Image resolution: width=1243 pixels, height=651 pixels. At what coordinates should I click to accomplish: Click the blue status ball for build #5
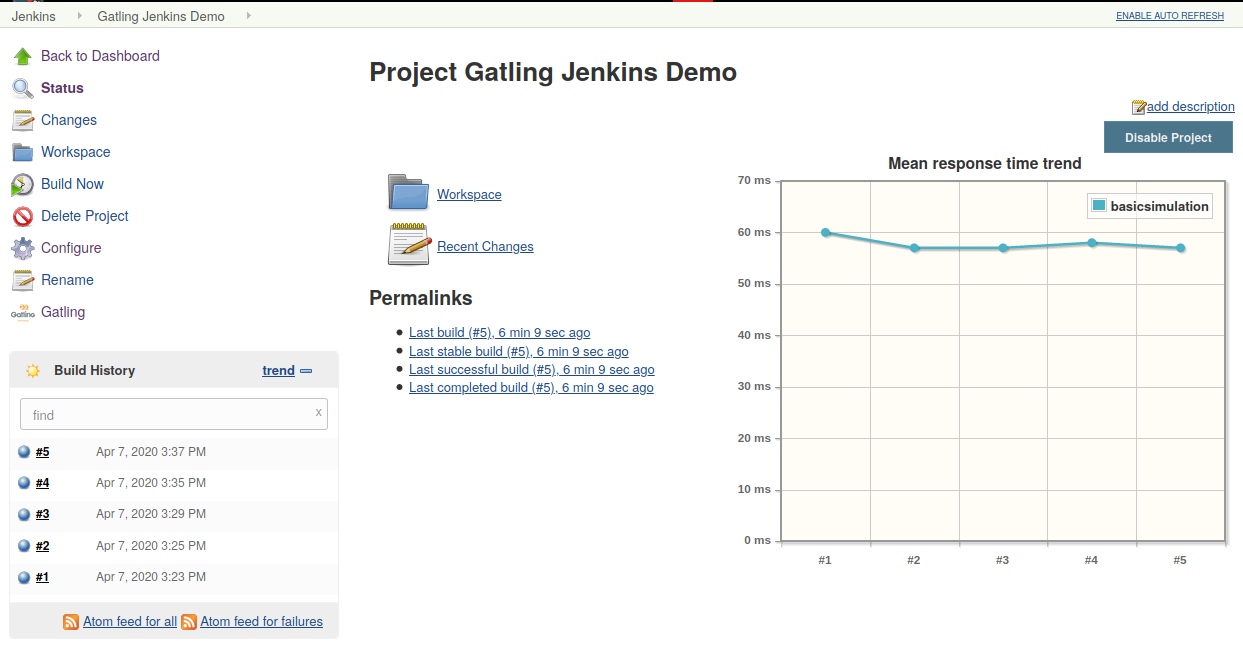(25, 452)
